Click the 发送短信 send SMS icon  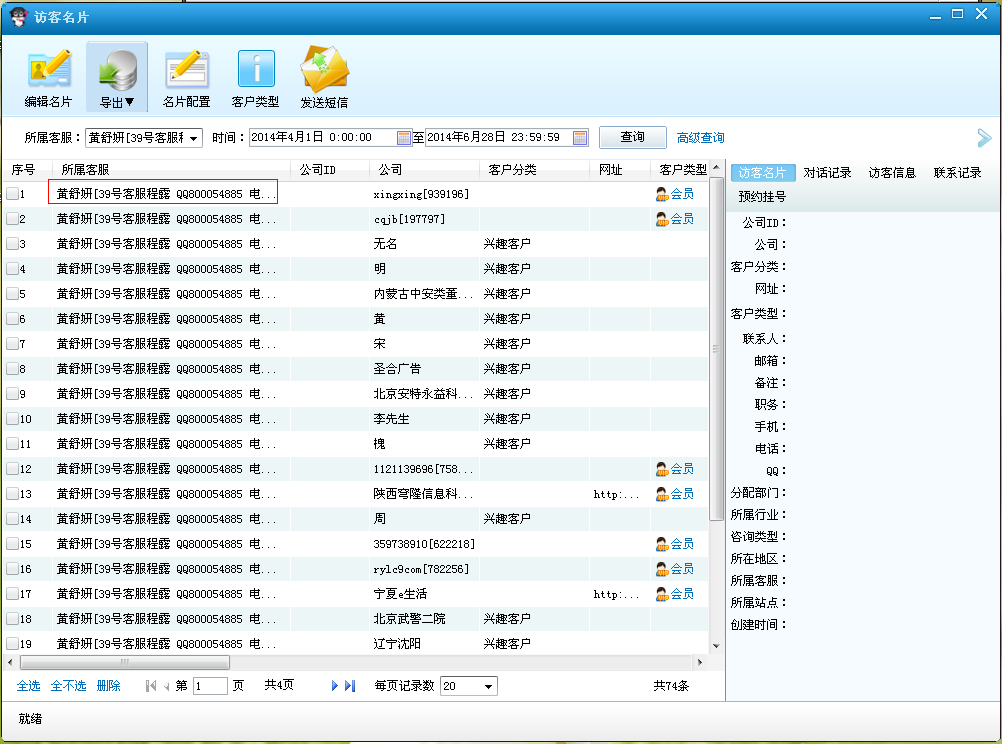[x=324, y=69]
